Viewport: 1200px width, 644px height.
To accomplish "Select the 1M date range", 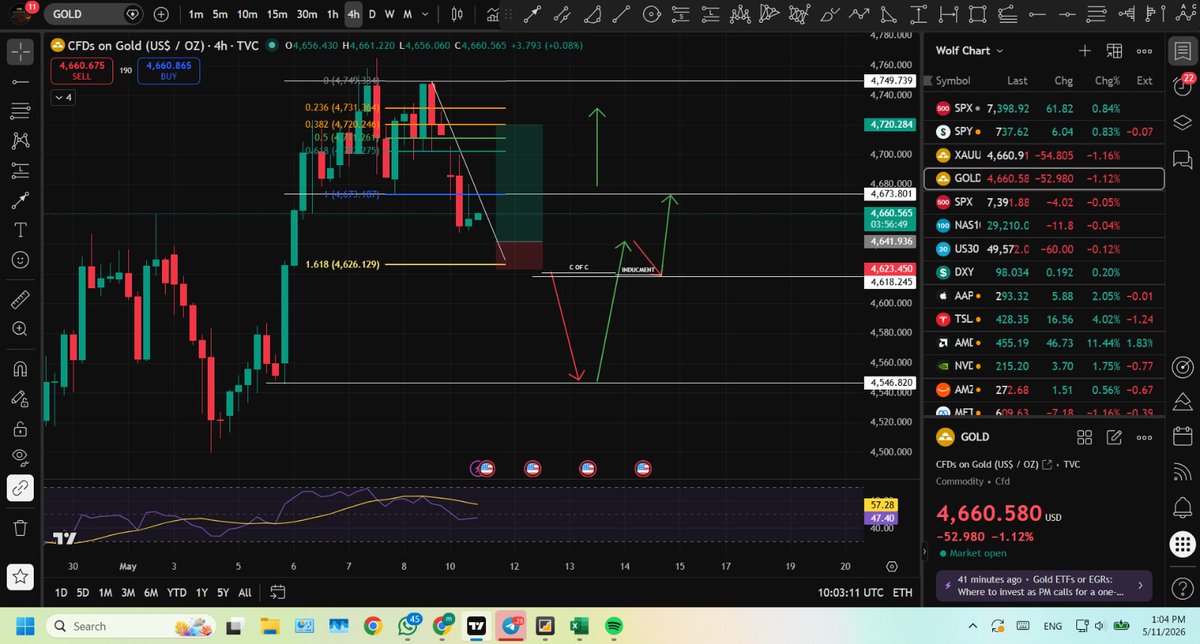I will (105, 593).
